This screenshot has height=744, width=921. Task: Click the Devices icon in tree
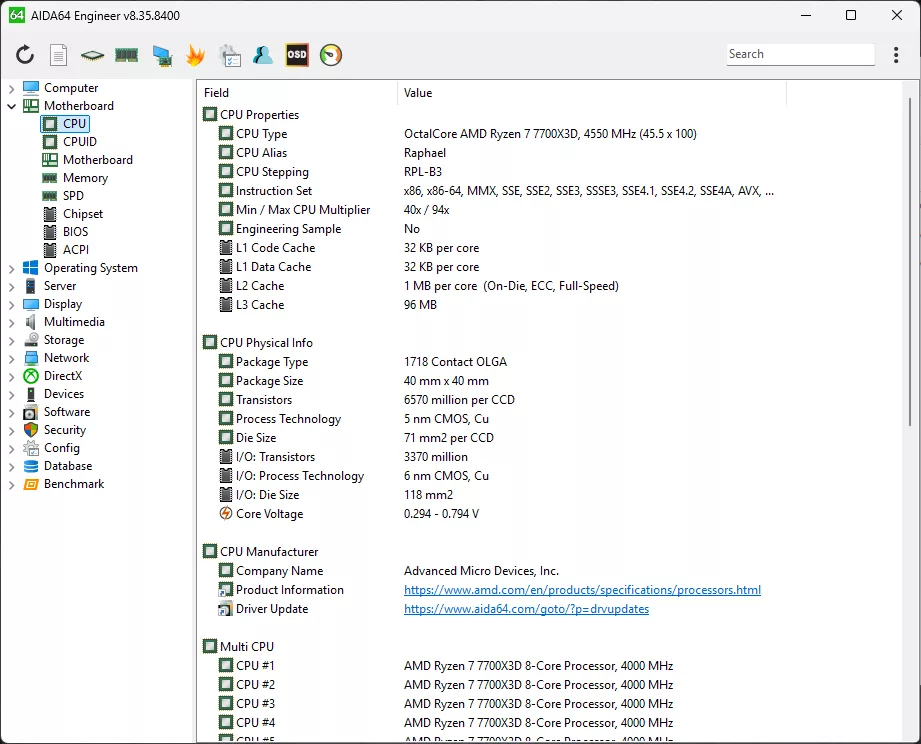point(31,394)
